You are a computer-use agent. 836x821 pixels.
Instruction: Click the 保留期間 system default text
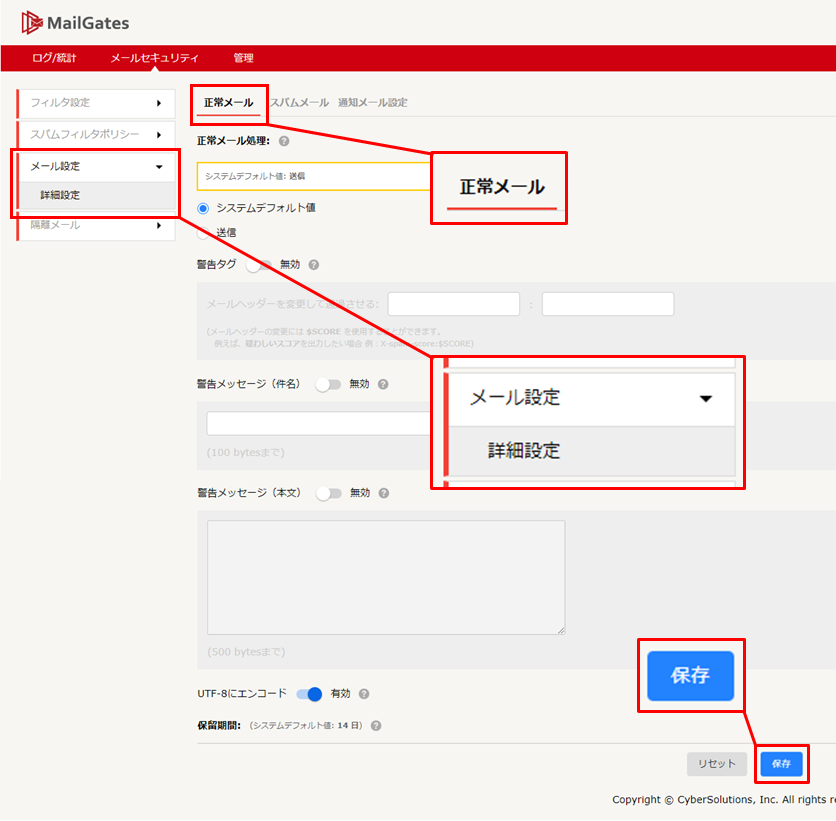(306, 726)
